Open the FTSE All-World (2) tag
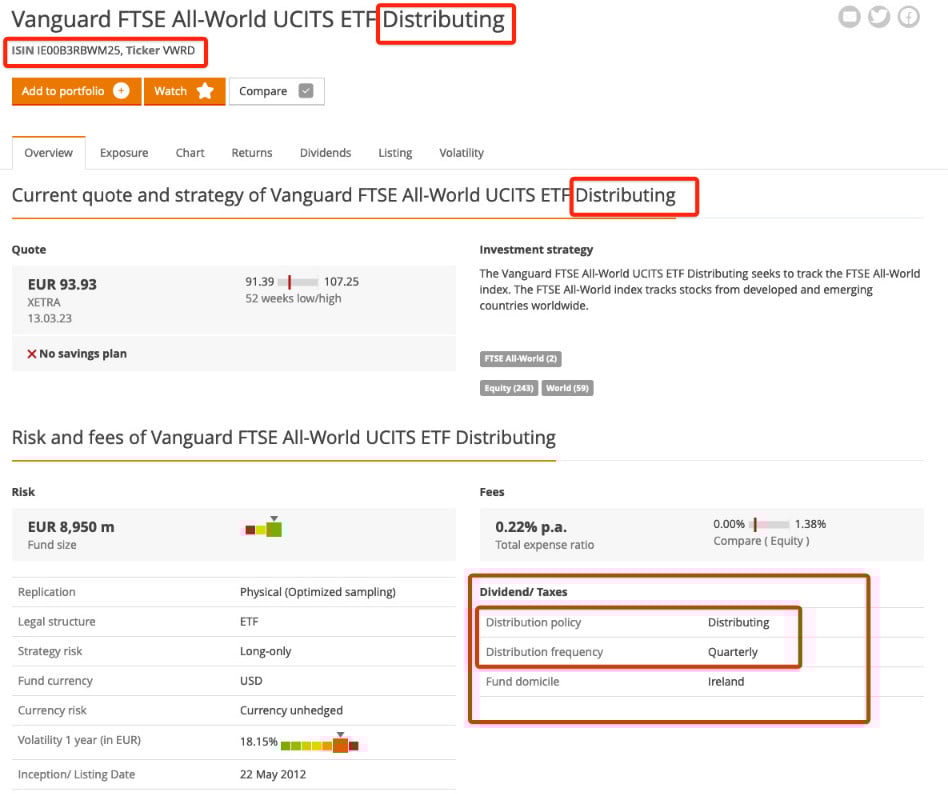Image resolution: width=948 pixels, height=794 pixels. [x=521, y=359]
